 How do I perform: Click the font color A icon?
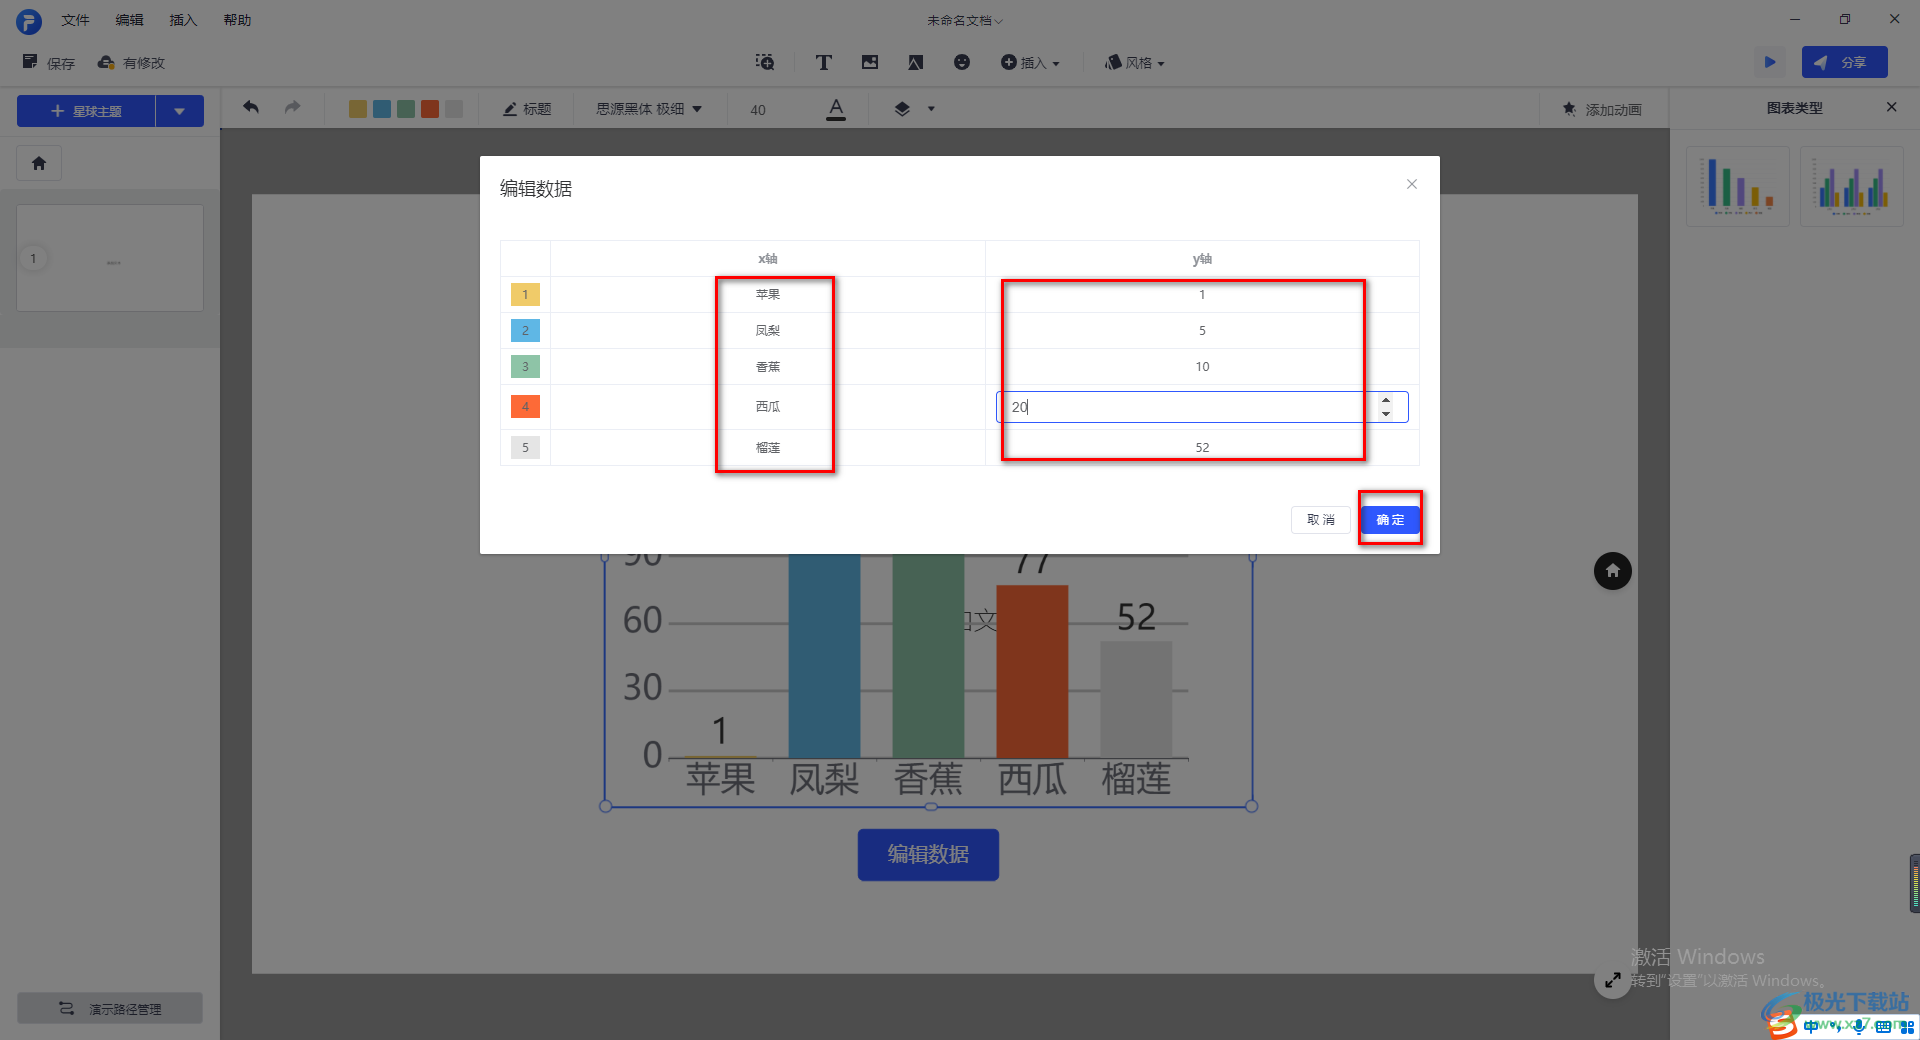pos(836,109)
